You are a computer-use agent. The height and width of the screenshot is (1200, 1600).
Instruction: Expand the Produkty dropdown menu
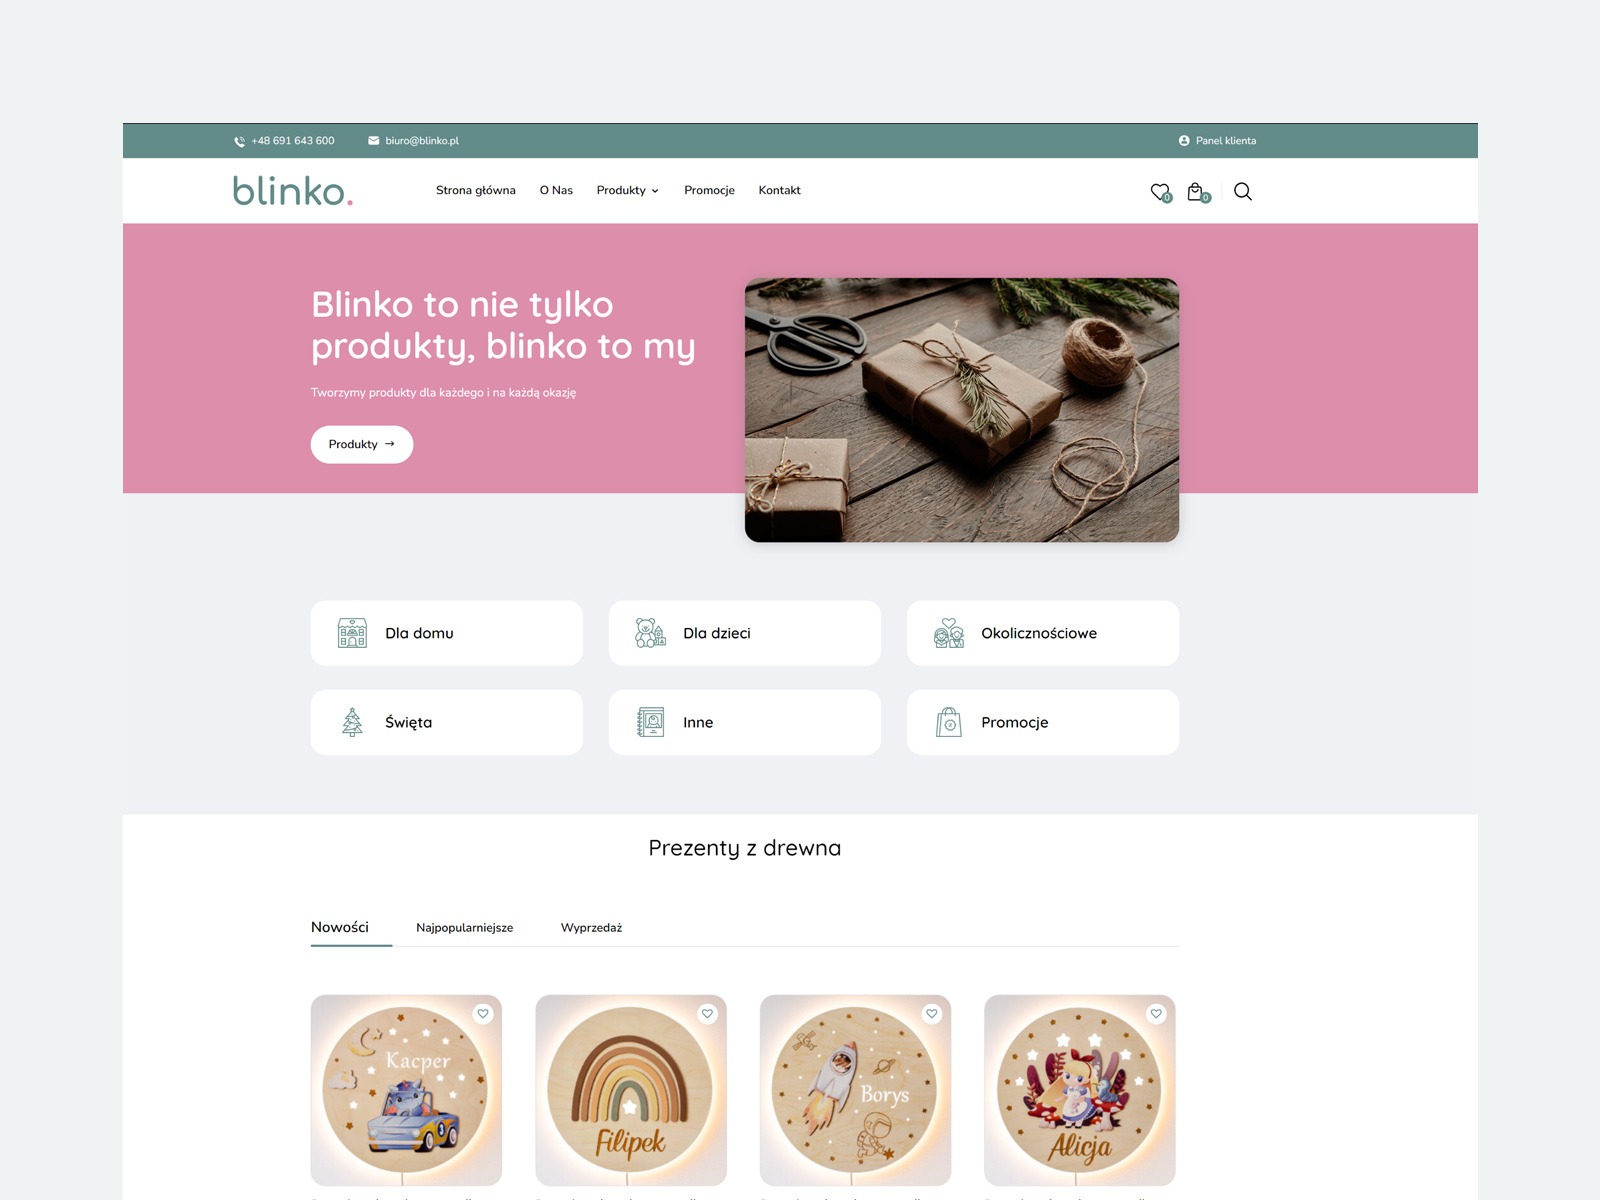tap(627, 190)
